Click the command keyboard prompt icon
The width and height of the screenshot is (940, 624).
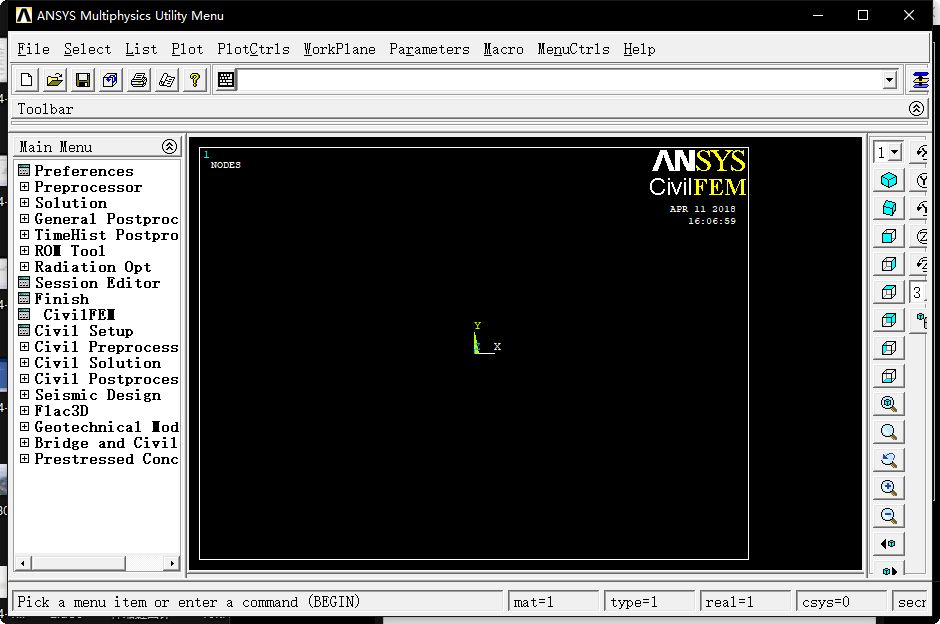[226, 80]
